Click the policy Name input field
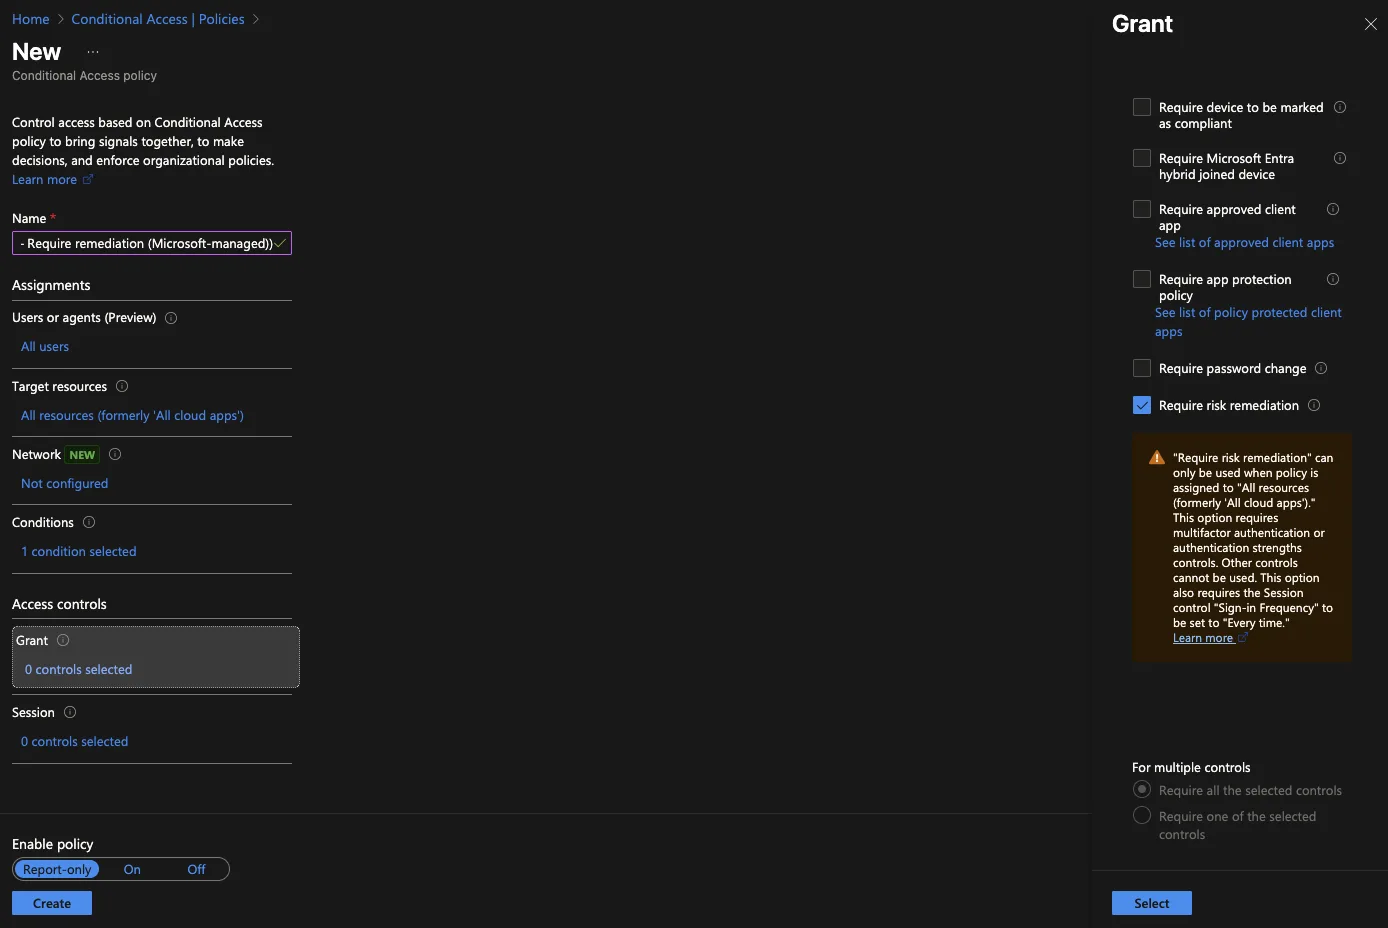The image size is (1388, 928). (148, 243)
